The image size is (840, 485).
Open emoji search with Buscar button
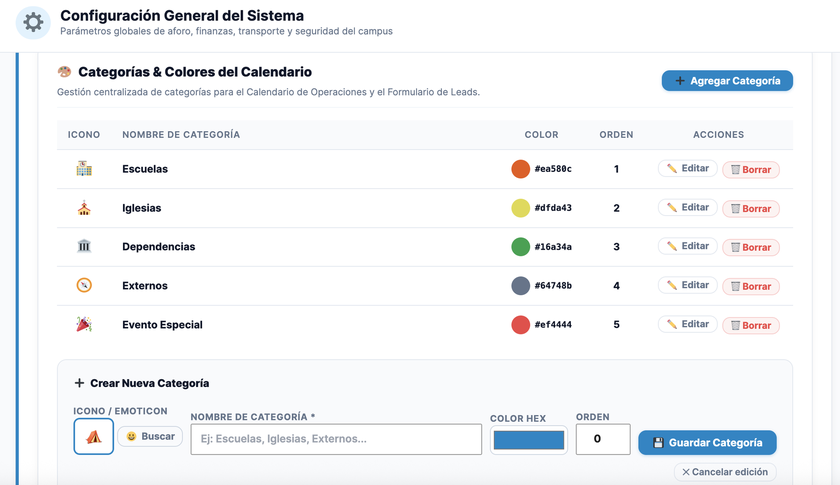[150, 436]
